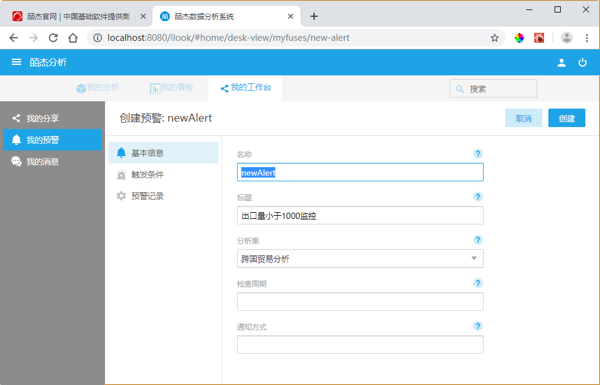Open 我的分享 in sidebar
Viewport: 600px width, 385px height.
coord(52,118)
